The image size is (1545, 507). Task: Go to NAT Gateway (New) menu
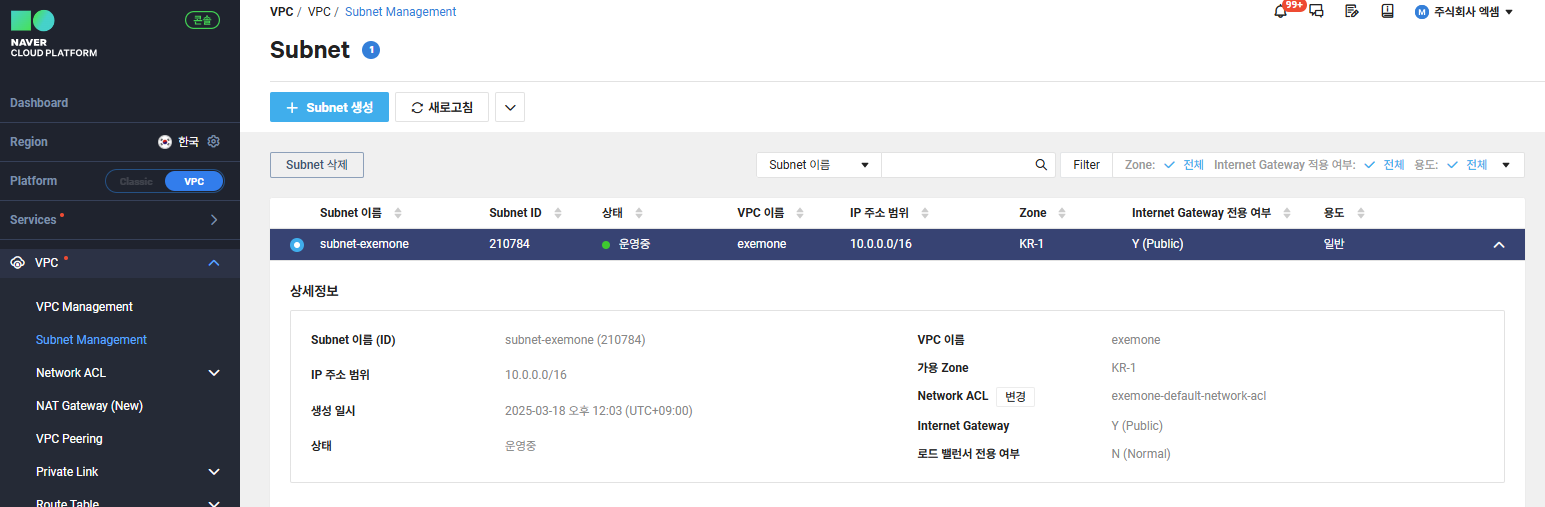[89, 406]
